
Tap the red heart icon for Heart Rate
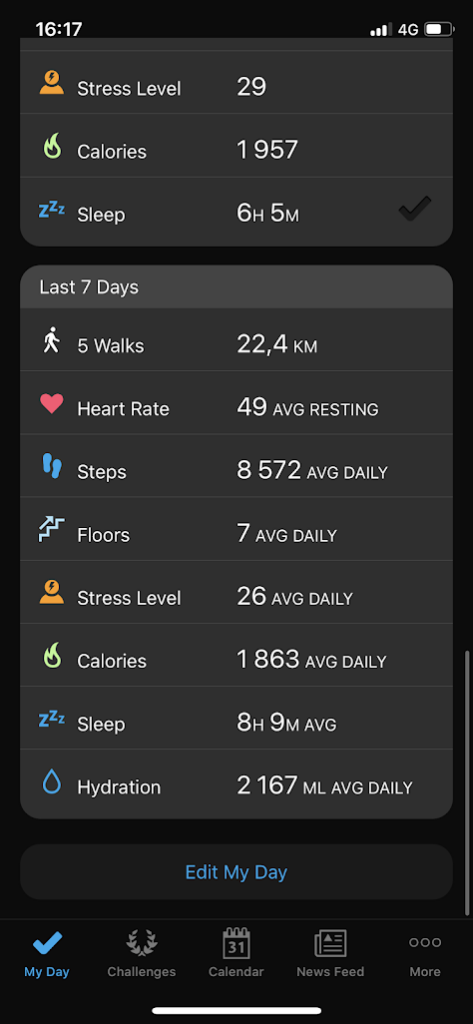point(52,405)
